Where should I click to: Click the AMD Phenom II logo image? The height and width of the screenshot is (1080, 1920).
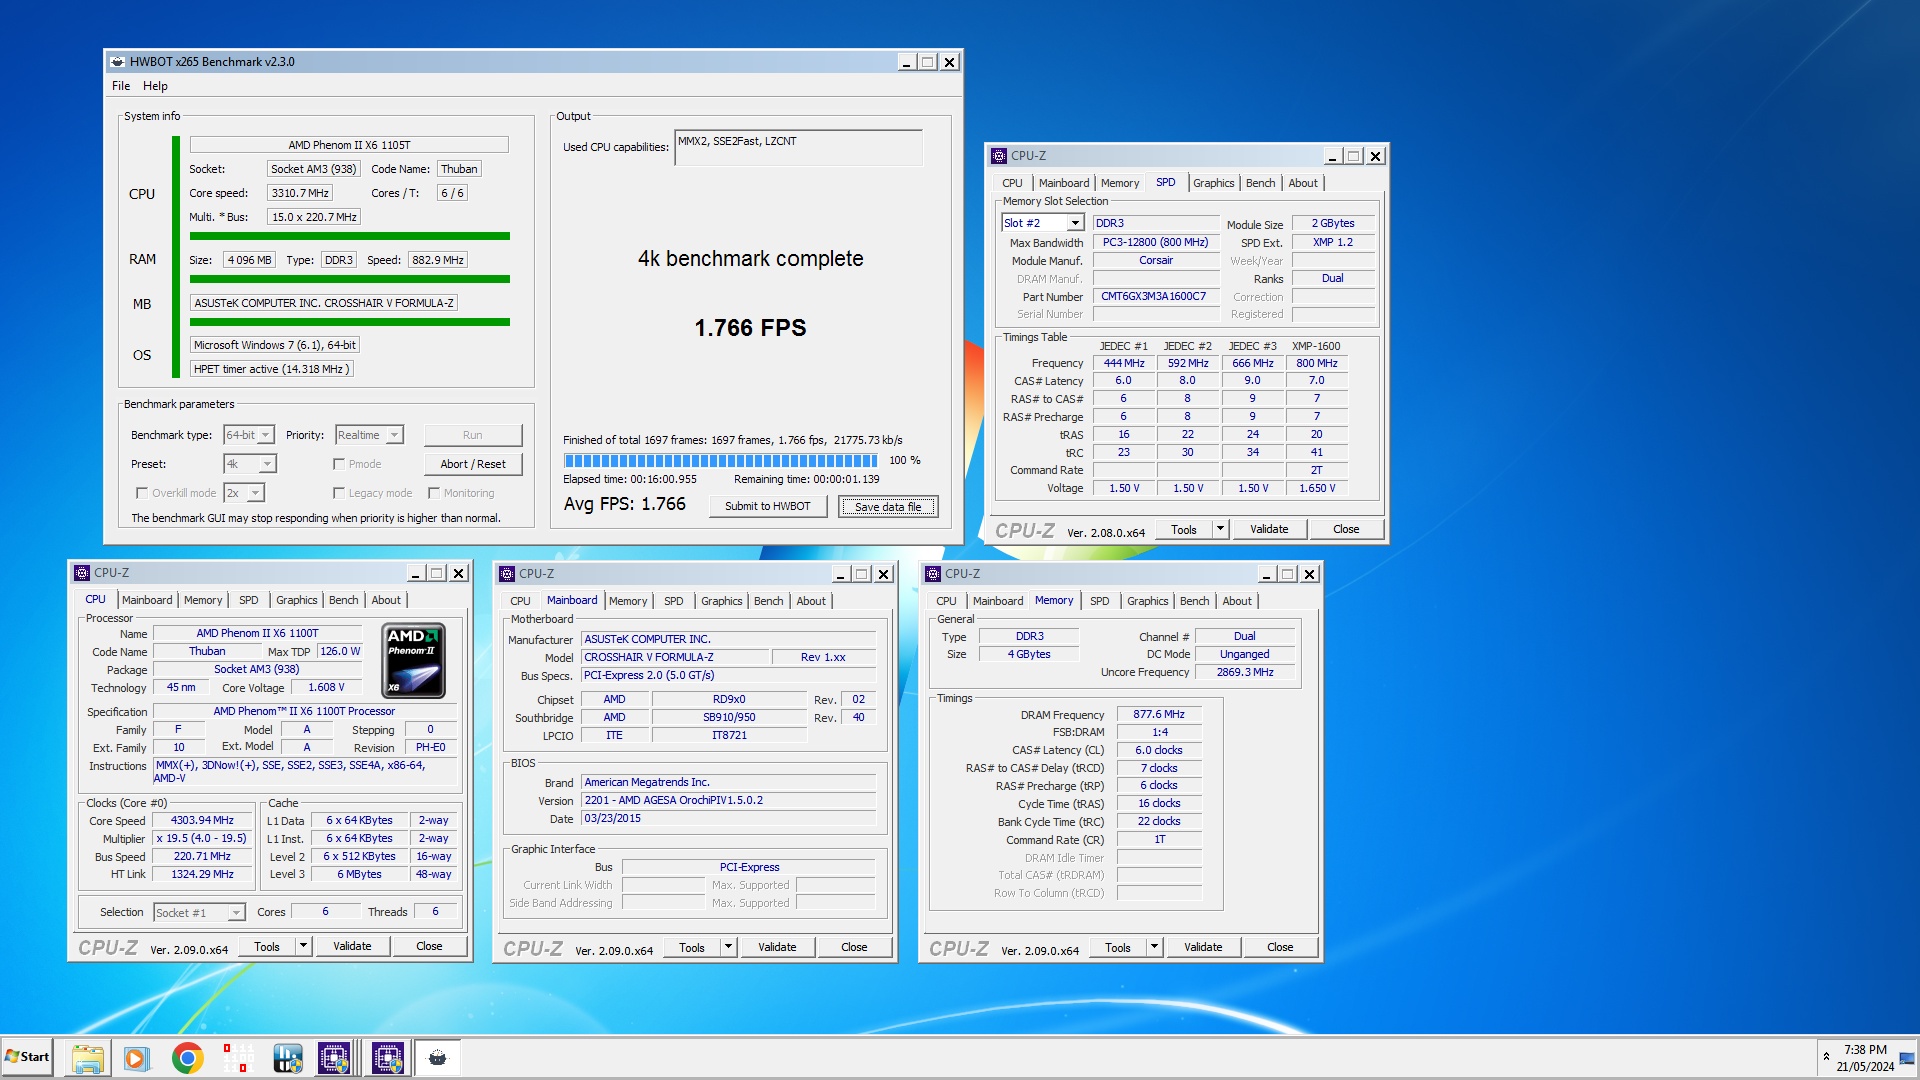coord(414,660)
